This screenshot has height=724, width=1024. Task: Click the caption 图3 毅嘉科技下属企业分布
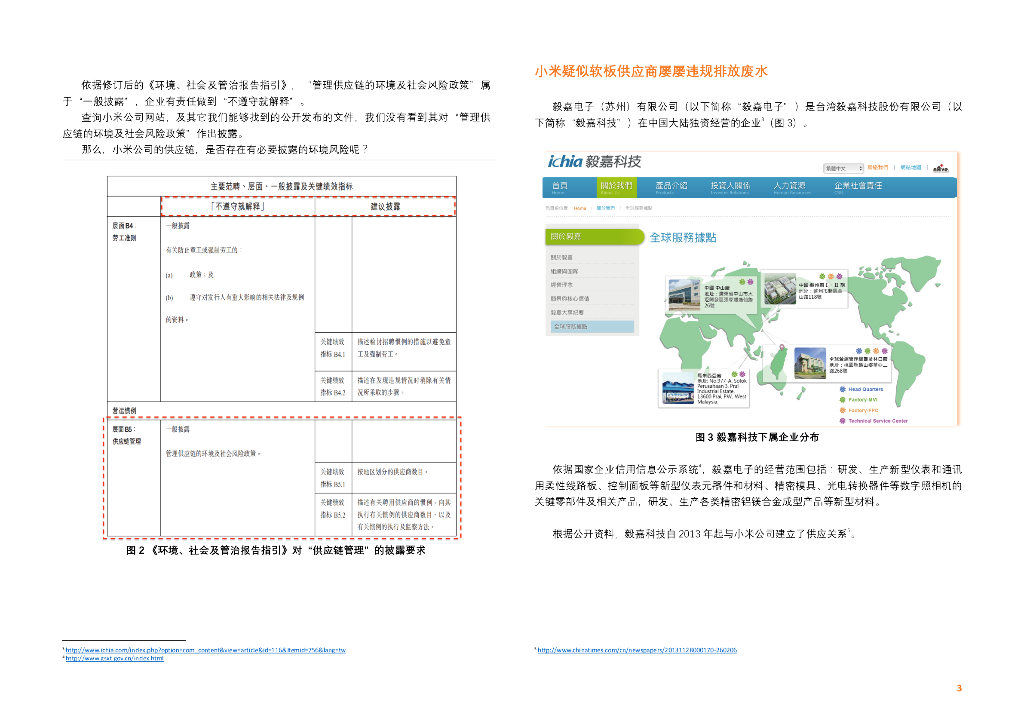757,437
